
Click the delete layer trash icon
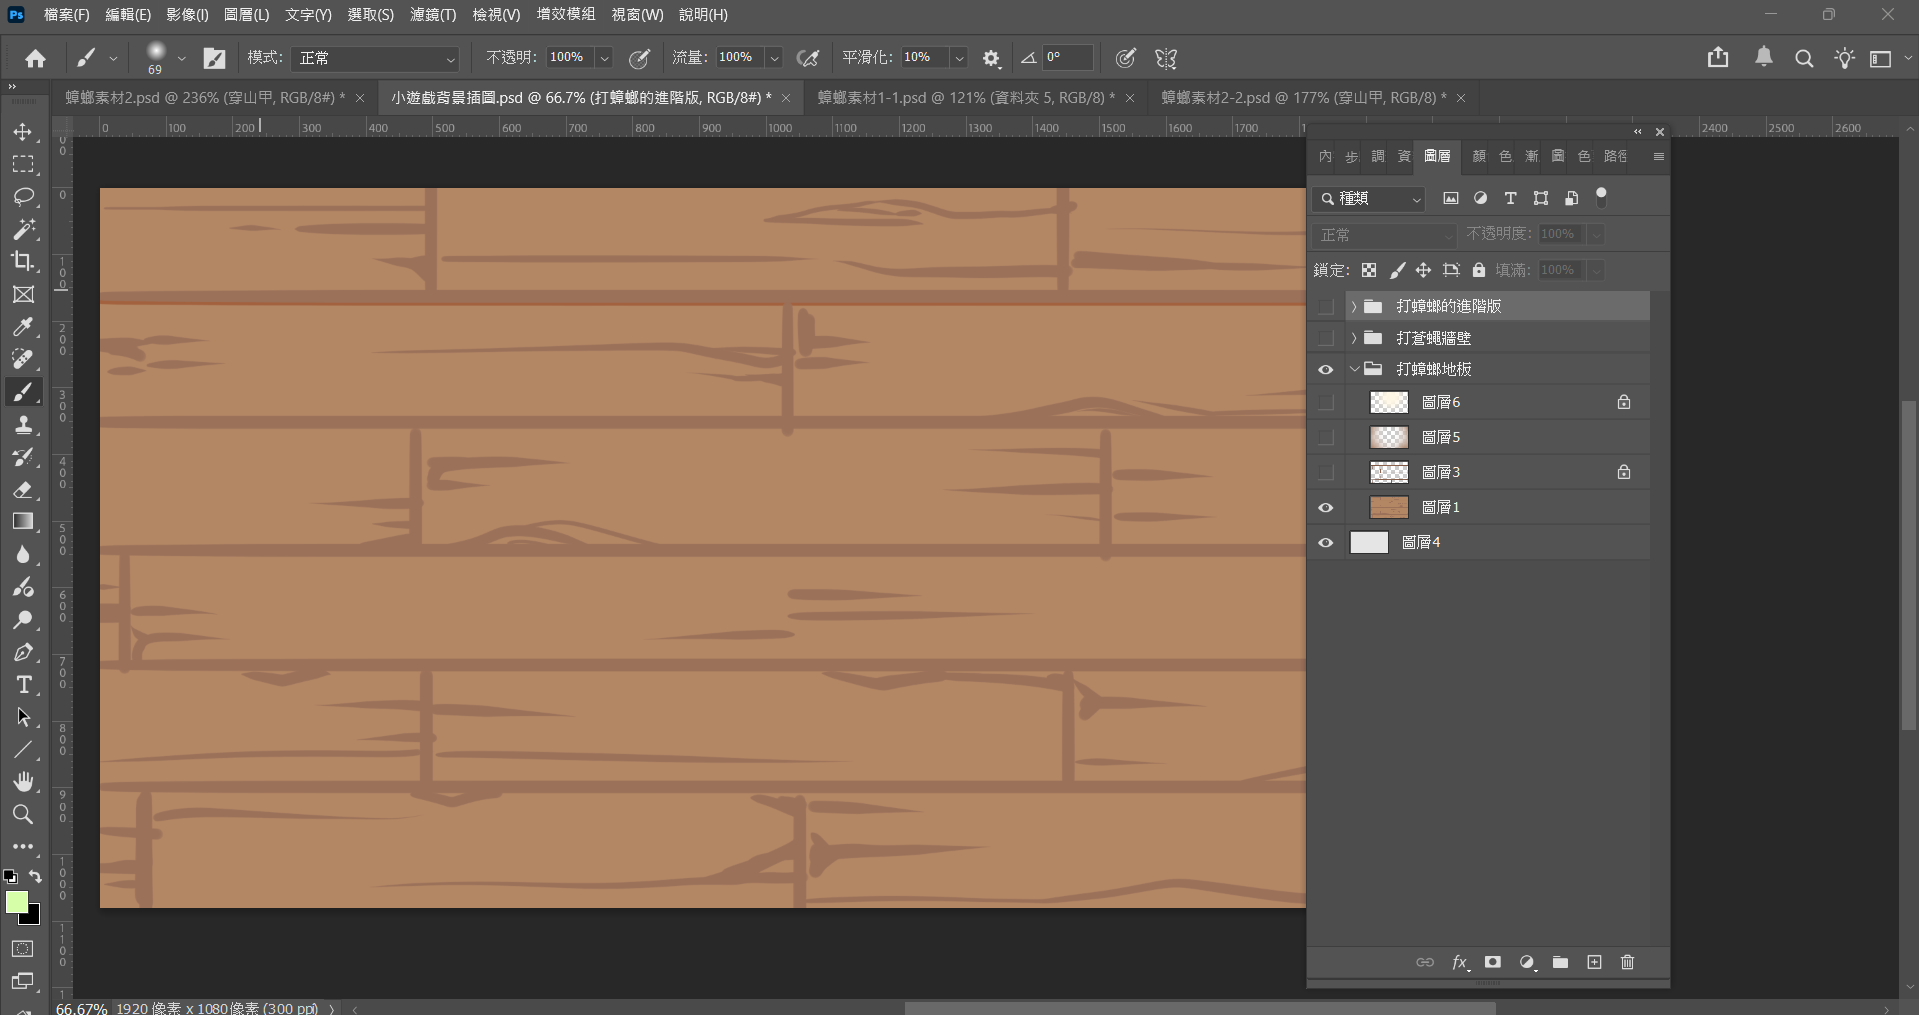[x=1627, y=962]
